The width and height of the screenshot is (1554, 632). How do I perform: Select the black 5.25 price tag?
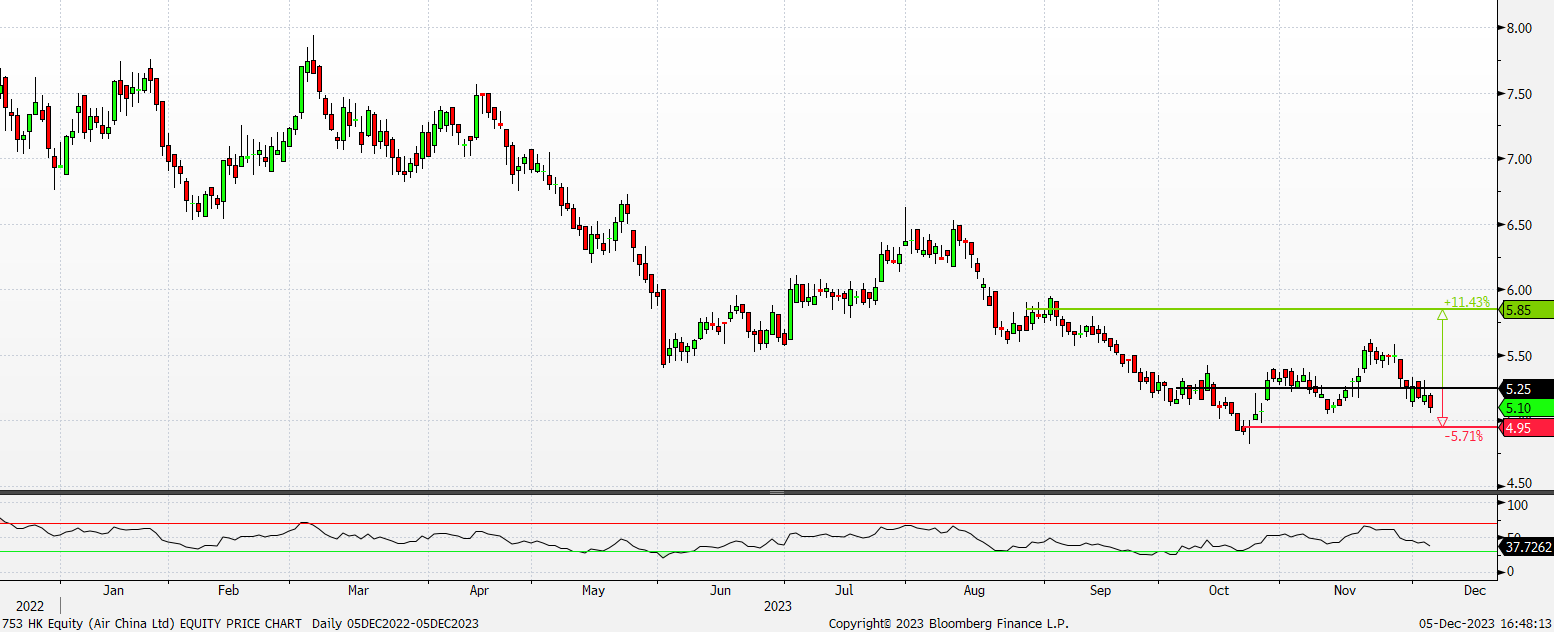point(1526,389)
